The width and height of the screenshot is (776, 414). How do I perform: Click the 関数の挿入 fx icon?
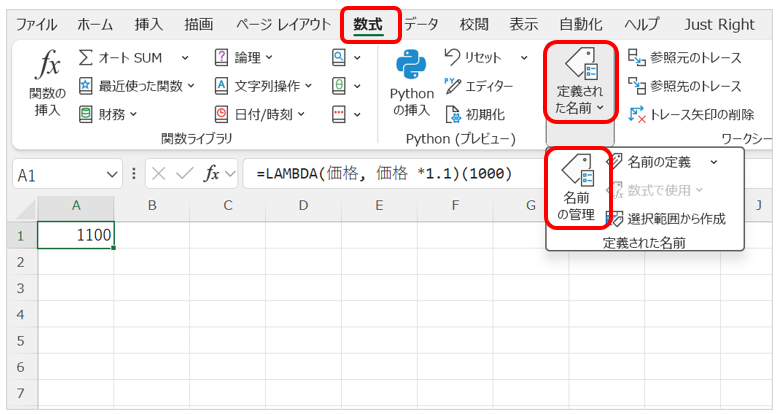tap(47, 66)
